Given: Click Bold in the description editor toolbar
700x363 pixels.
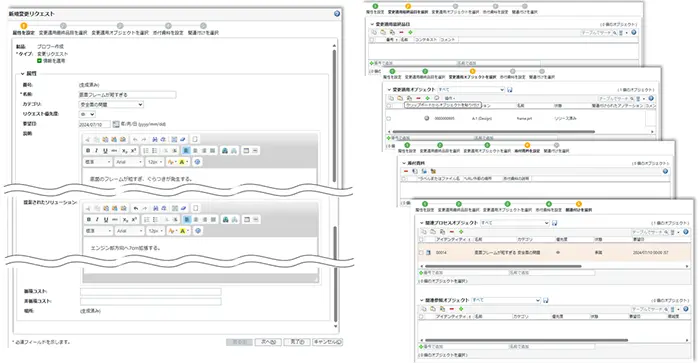Looking at the screenshot, I should 88,151.
